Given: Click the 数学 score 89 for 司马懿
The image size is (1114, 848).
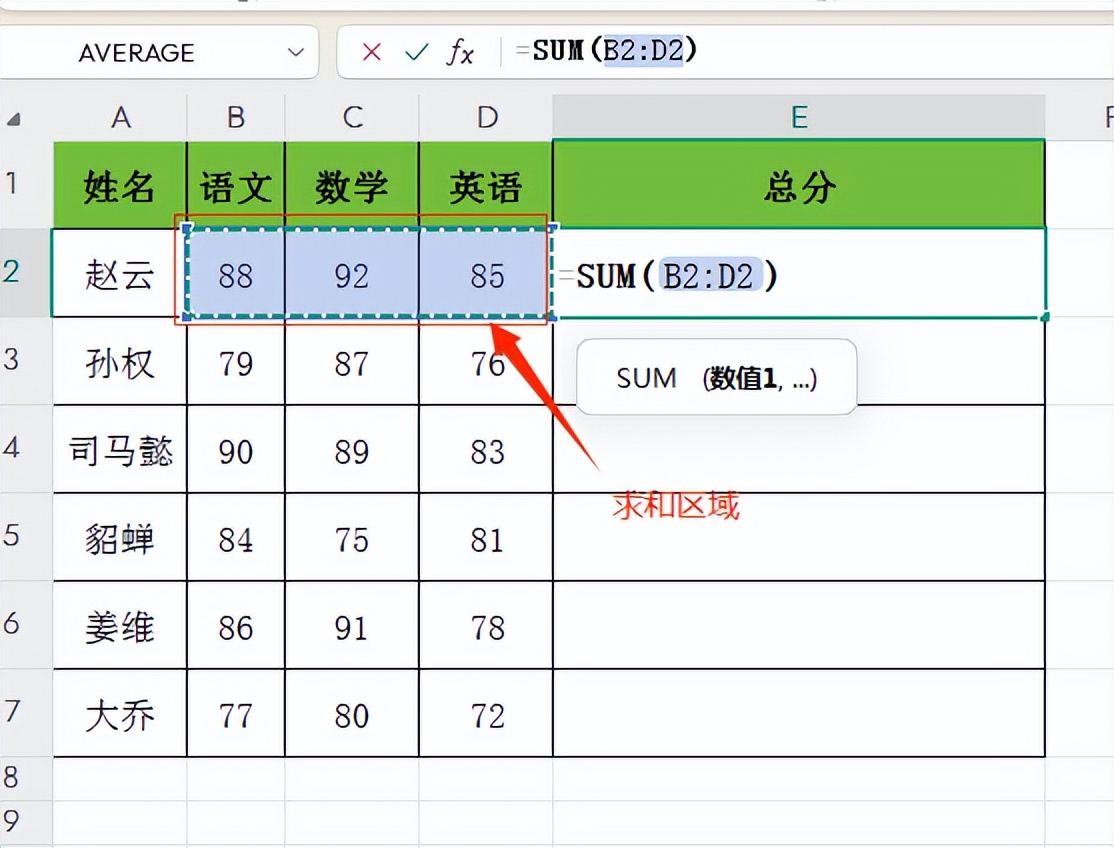Looking at the screenshot, I should coord(352,450).
